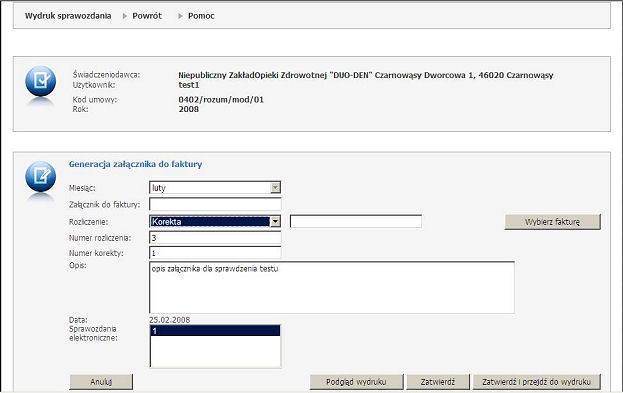Click the Anuluj button

(101, 382)
